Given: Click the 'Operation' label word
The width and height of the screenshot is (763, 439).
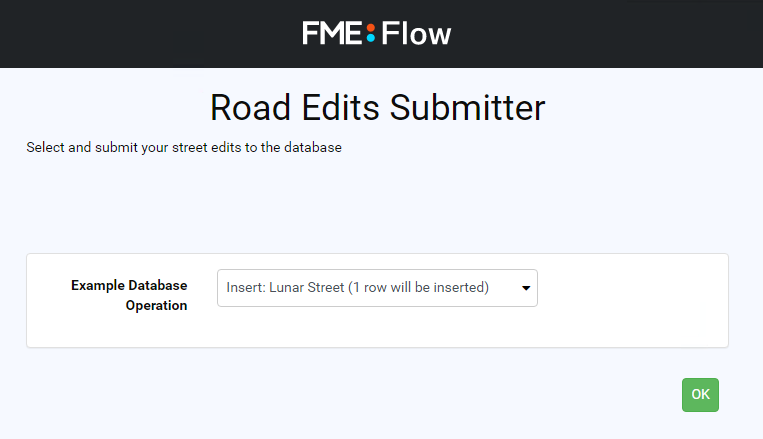Looking at the screenshot, I should [x=156, y=306].
